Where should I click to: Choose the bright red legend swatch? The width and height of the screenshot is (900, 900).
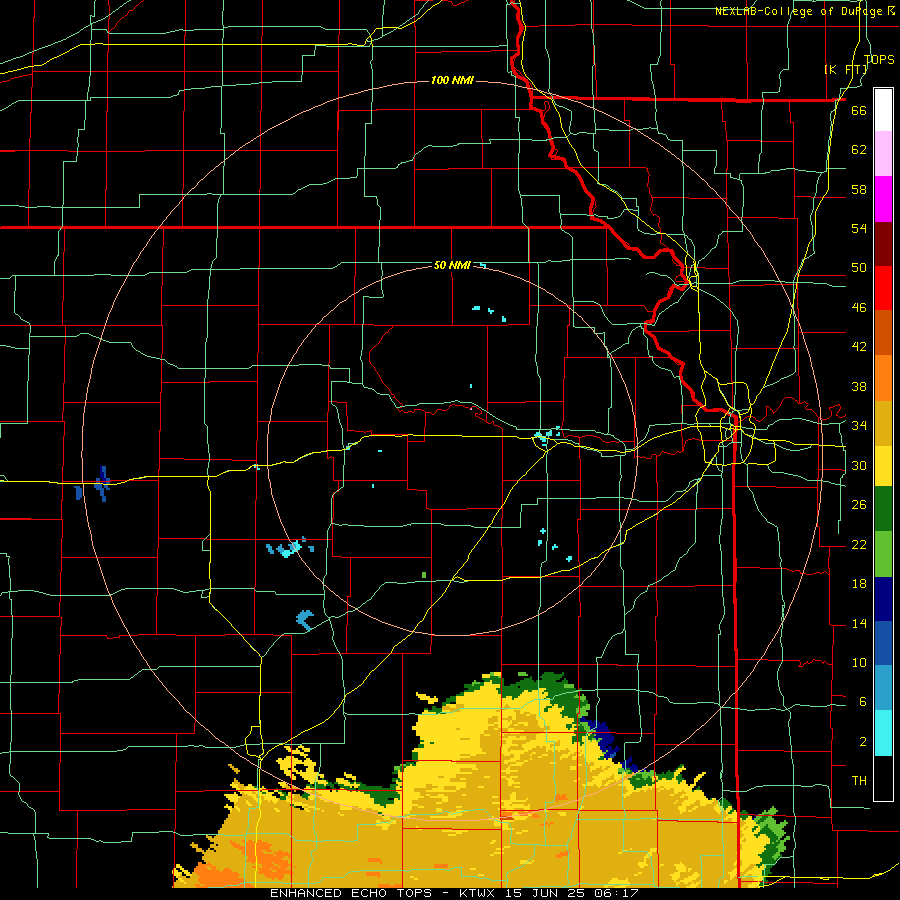pos(883,288)
